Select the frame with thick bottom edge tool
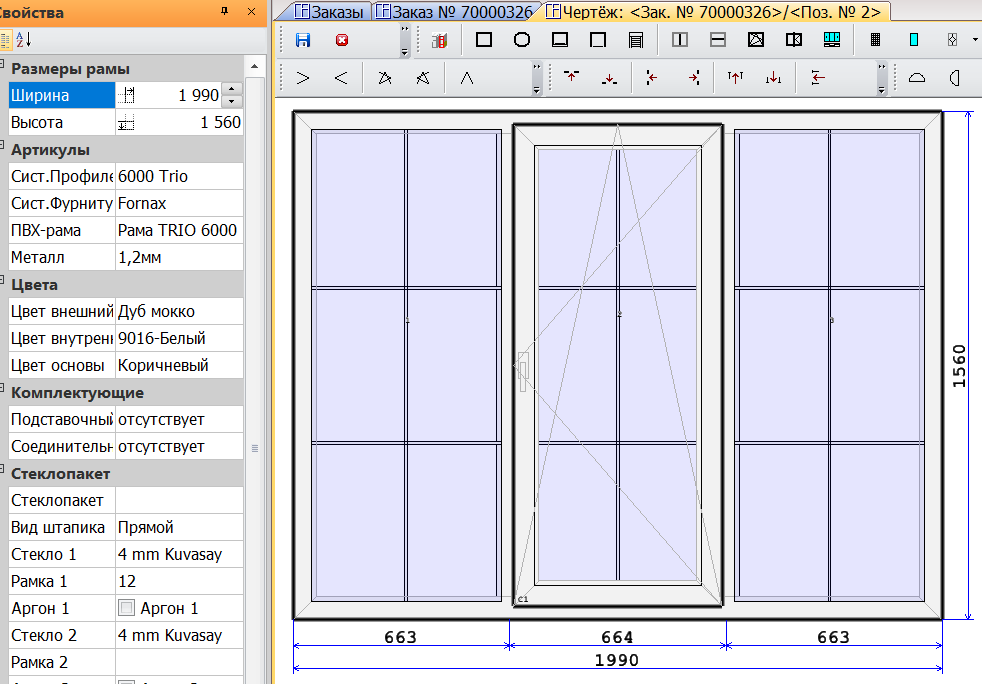 pos(560,40)
